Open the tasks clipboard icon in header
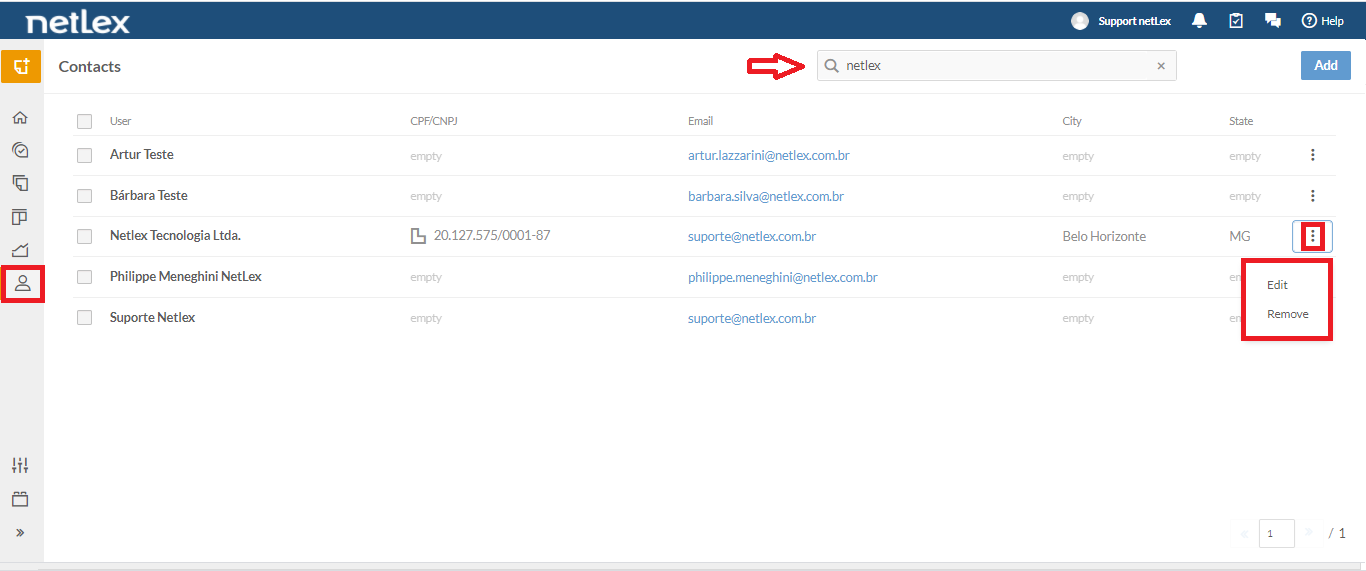Screen dimensions: 1366x571 [1236, 21]
